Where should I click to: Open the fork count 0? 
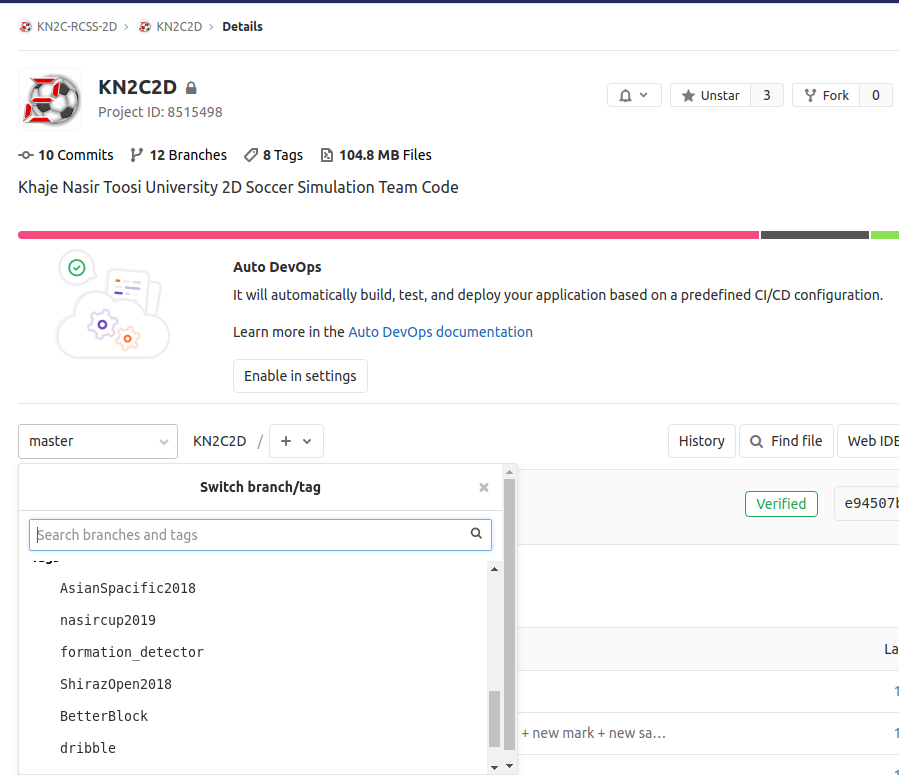point(875,95)
